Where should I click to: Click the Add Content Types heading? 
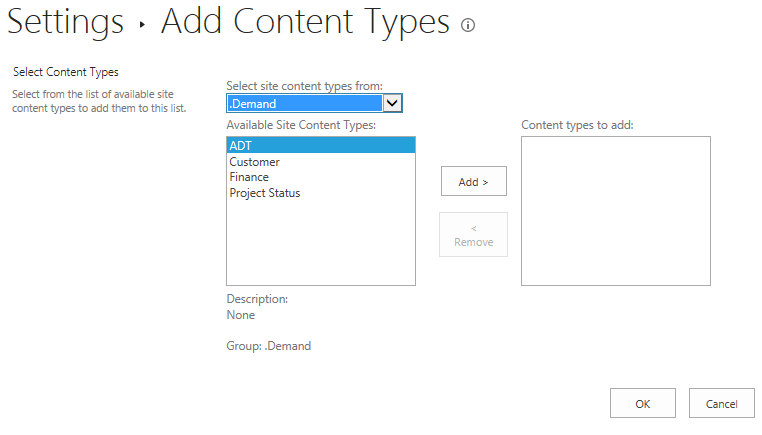pyautogui.click(x=305, y=22)
